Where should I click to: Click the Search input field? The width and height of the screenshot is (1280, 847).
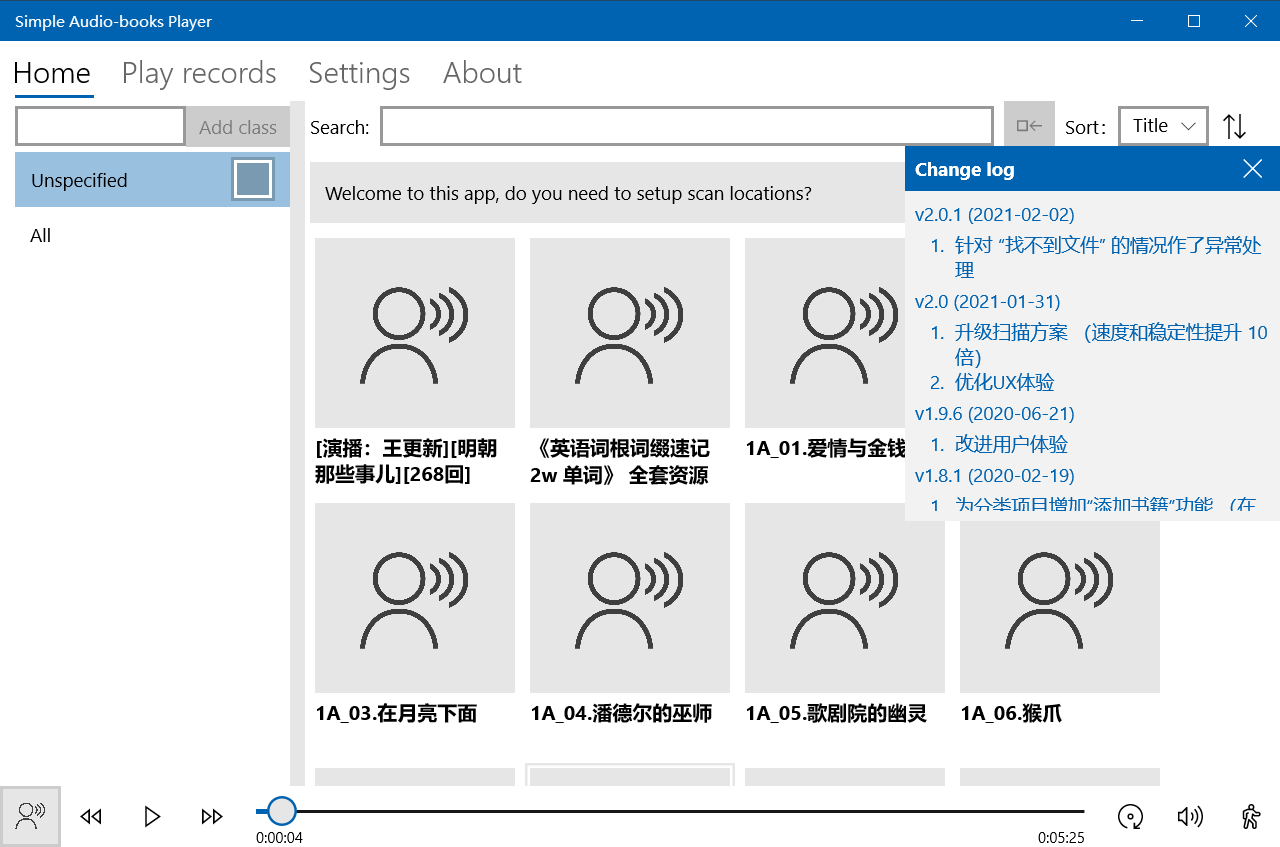point(686,126)
